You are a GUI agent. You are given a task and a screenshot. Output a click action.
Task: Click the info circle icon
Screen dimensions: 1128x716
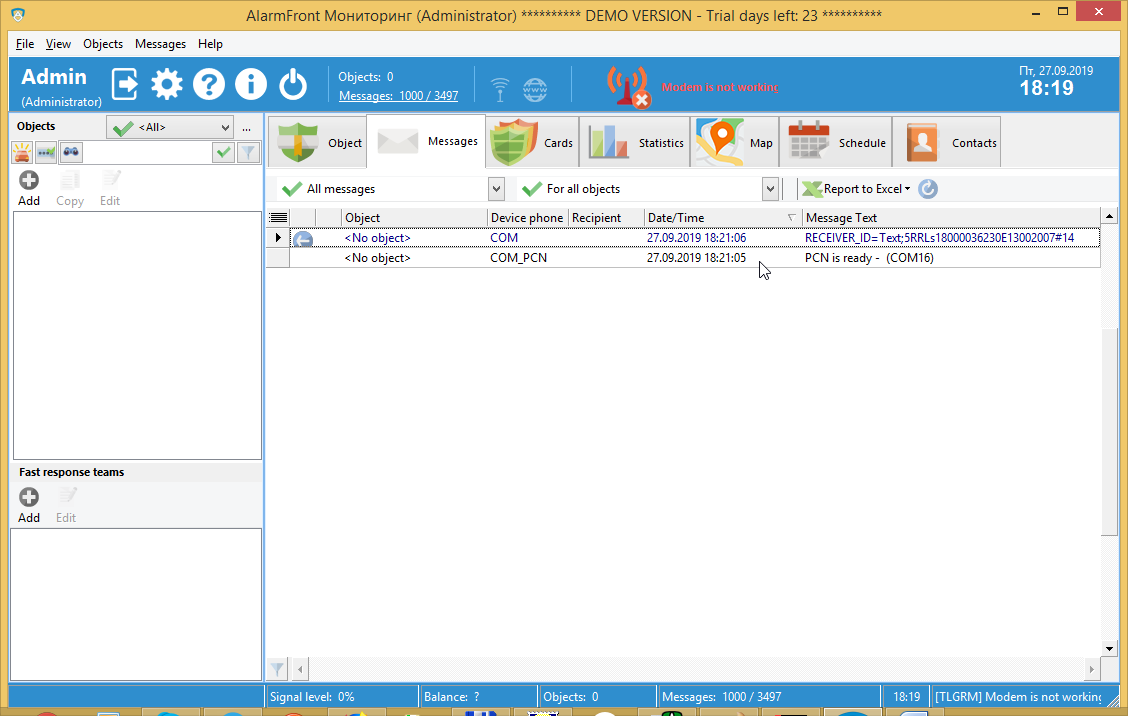250,84
